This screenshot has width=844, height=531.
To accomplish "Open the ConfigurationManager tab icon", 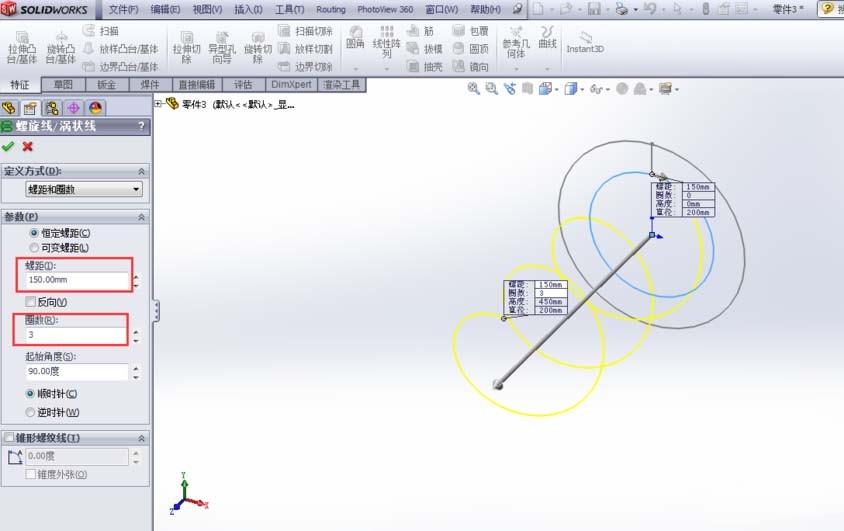I will 52,108.
